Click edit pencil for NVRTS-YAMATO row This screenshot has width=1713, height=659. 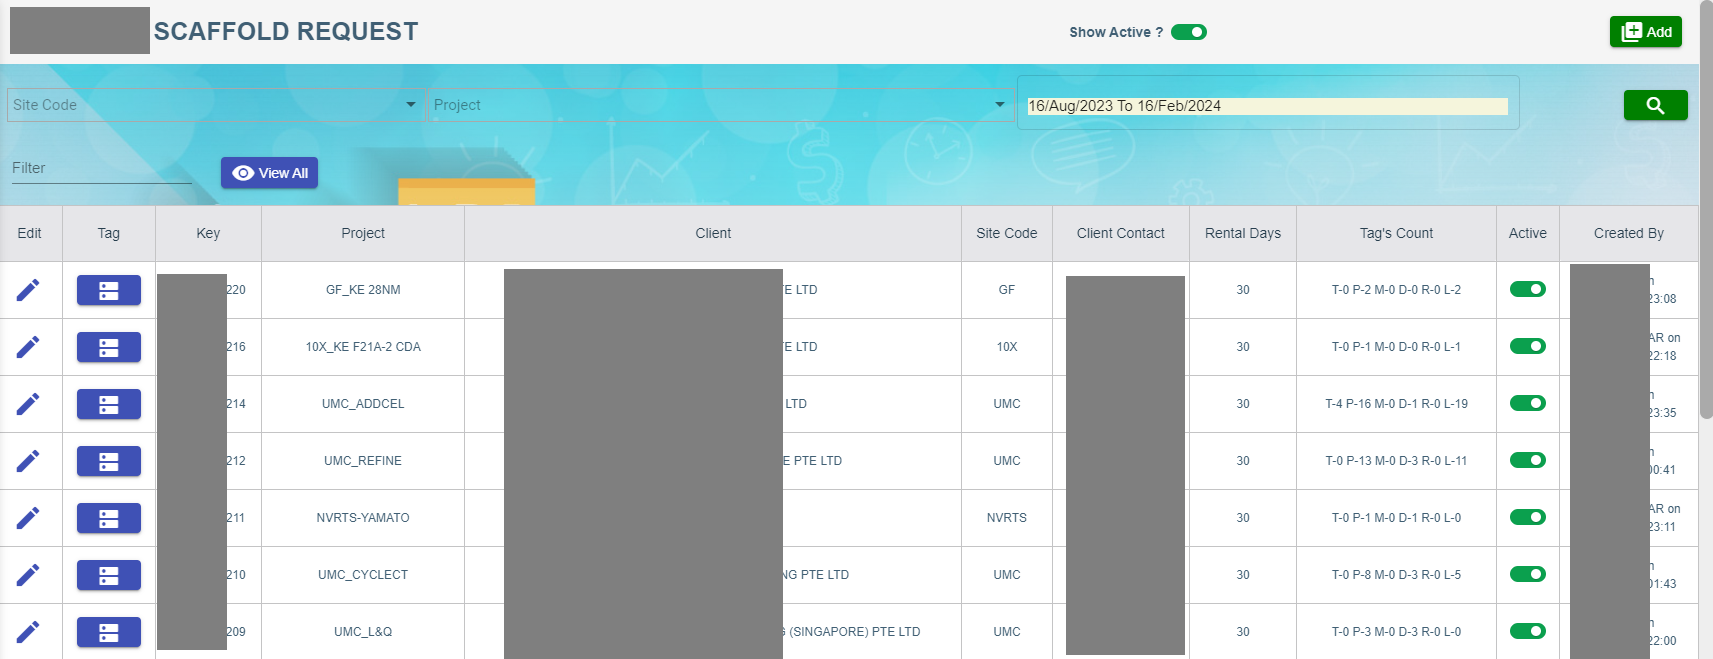(28, 518)
